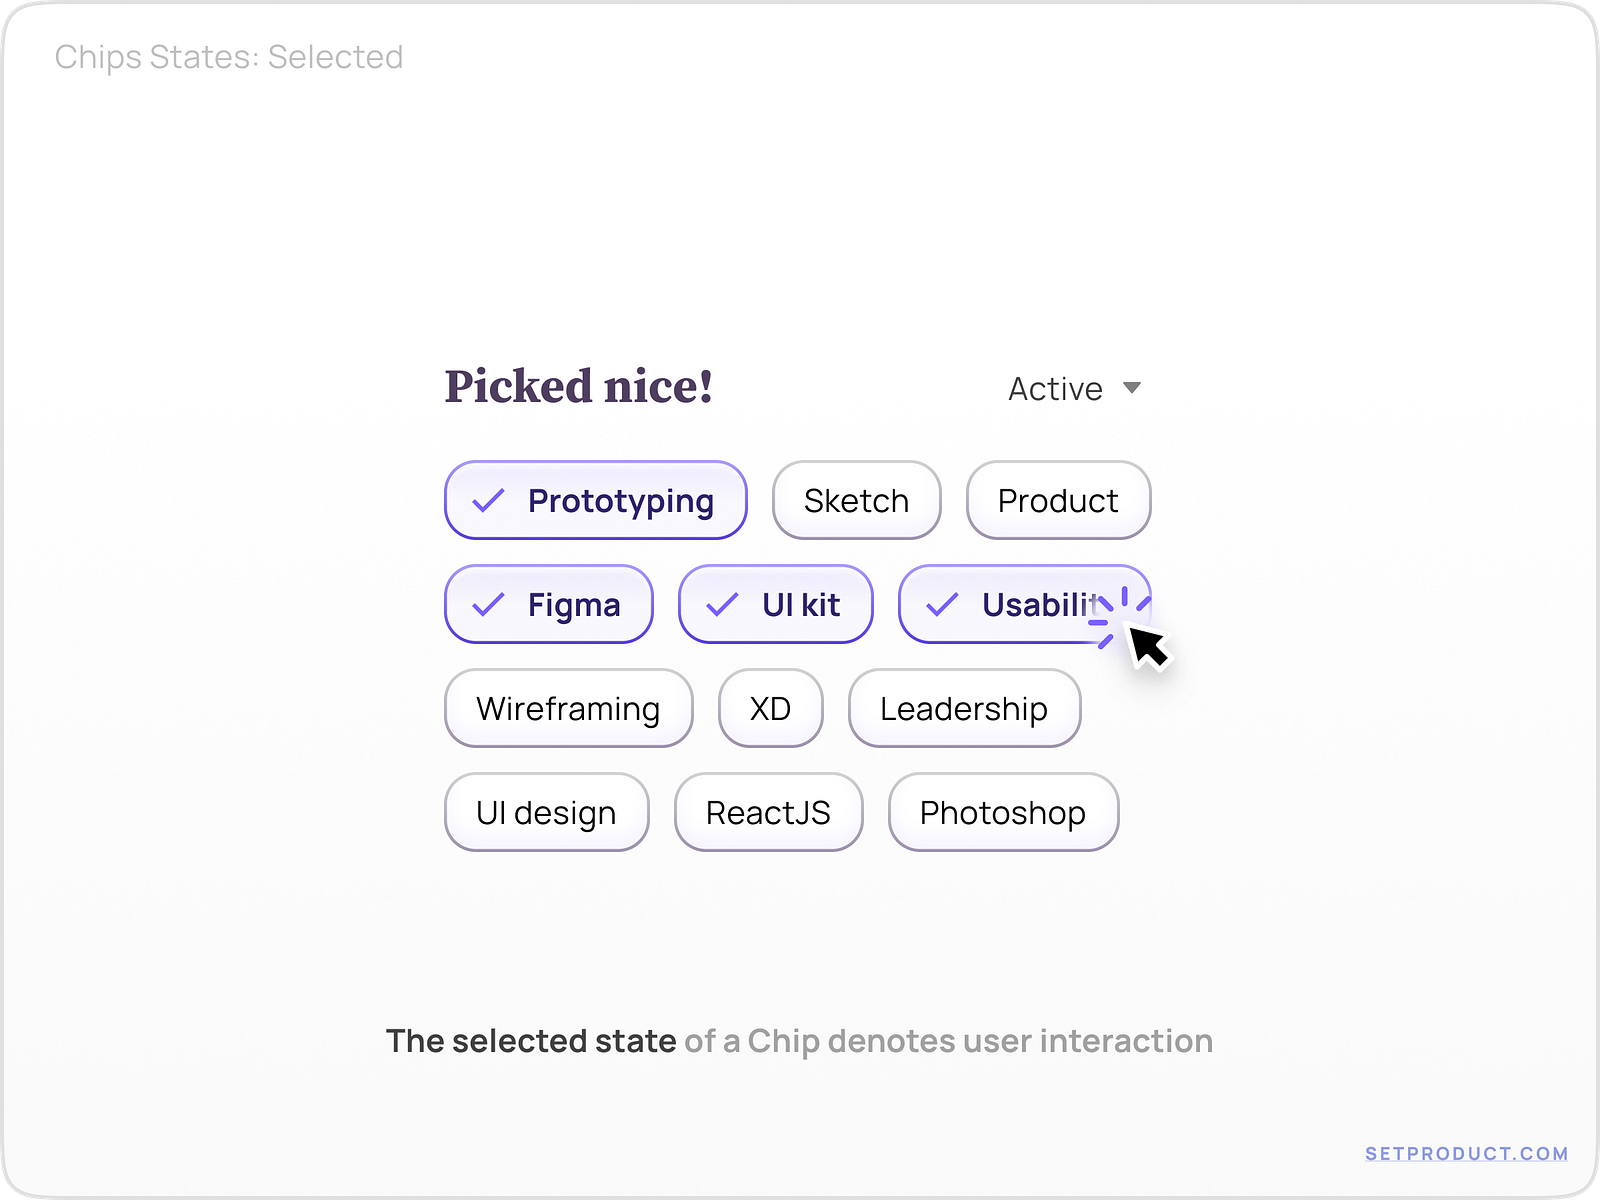Viewport: 1600px width, 1200px height.
Task: Click the checkmark icon on UI kit chip
Action: pyautogui.click(x=722, y=605)
